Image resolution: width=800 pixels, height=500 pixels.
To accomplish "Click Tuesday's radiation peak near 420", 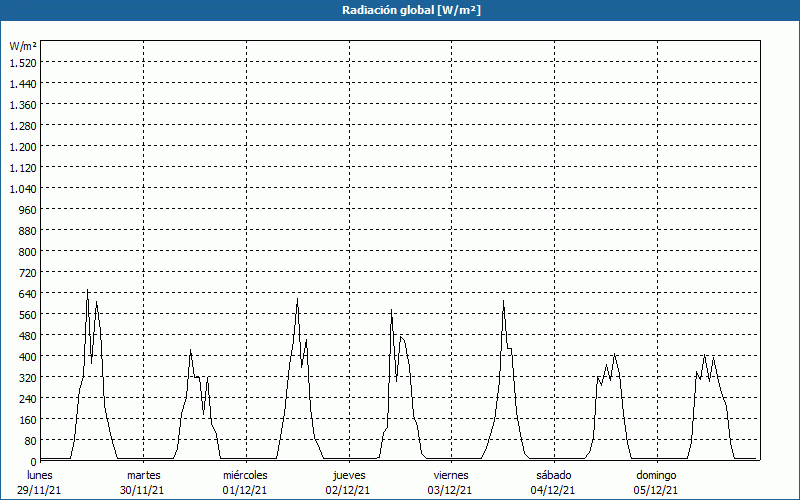I will [190, 350].
